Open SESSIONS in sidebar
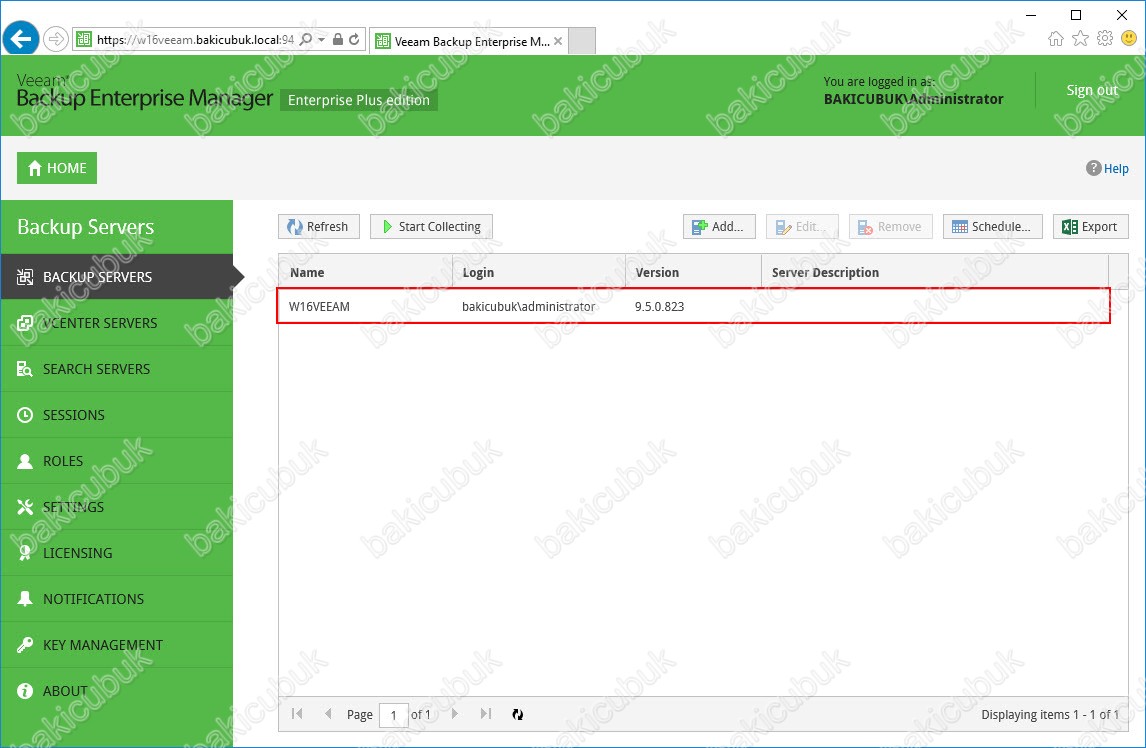 click(x=117, y=415)
